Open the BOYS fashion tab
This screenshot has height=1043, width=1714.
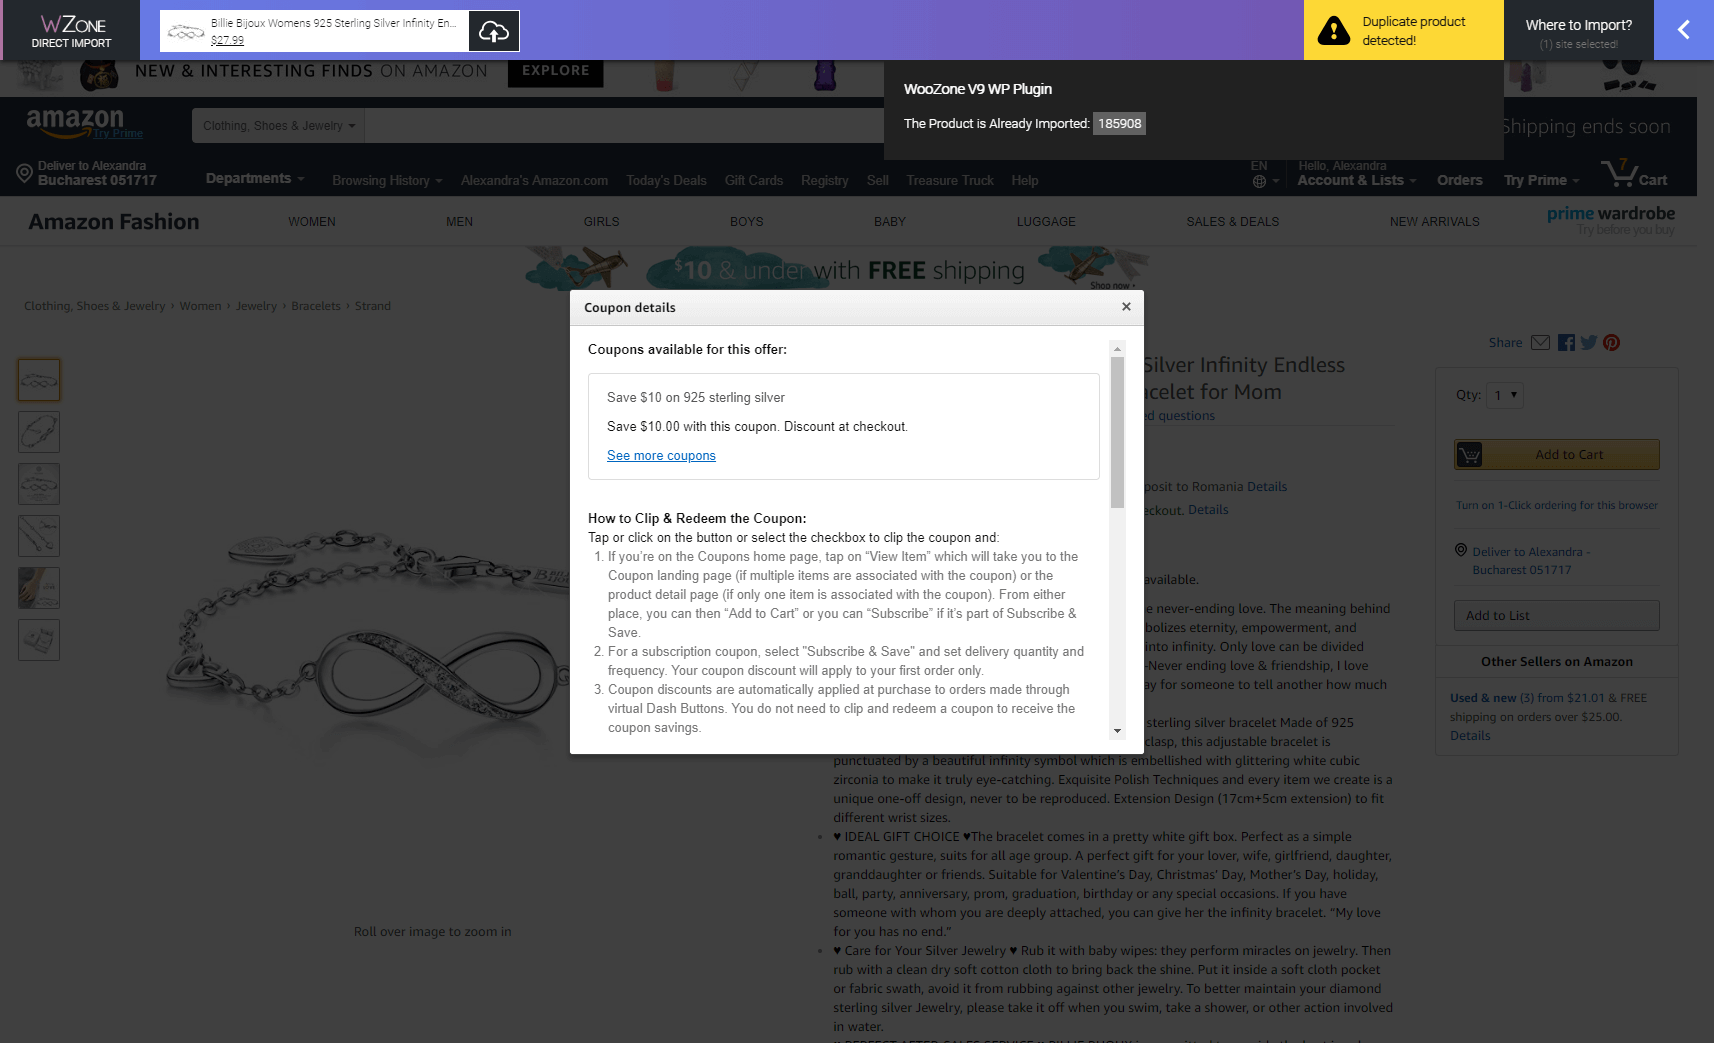pos(746,222)
